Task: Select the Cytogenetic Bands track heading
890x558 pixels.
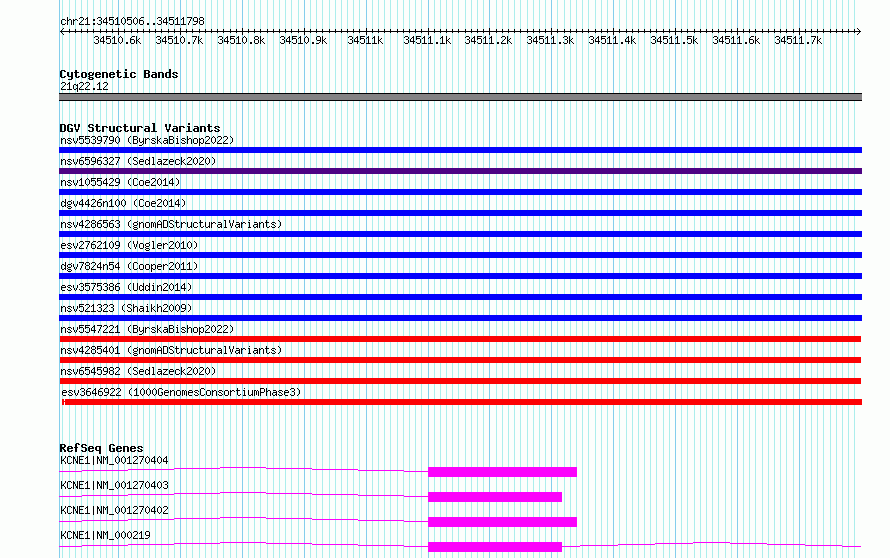Action: tap(119, 74)
